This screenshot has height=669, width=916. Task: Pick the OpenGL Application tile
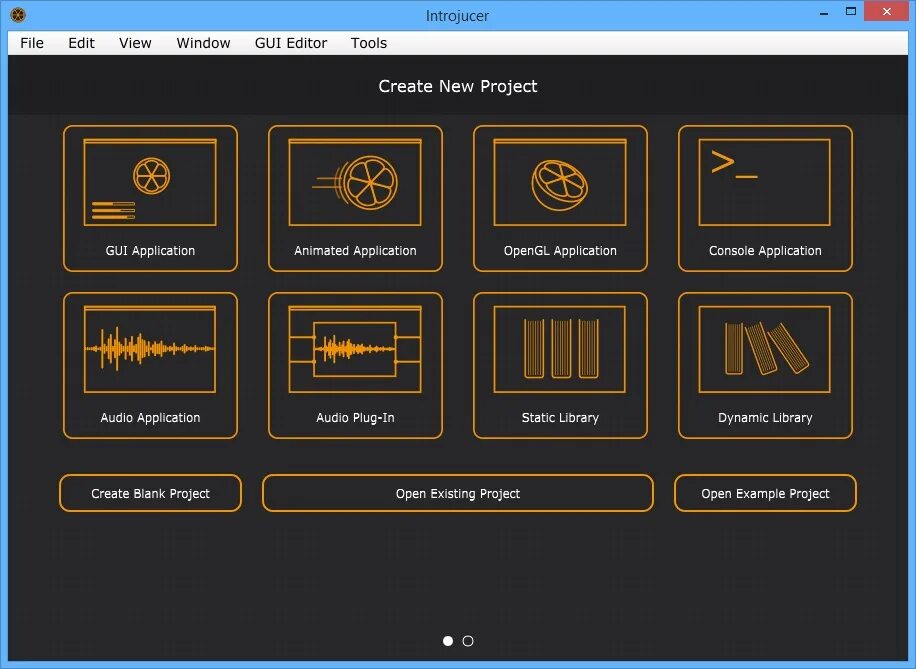pos(560,198)
